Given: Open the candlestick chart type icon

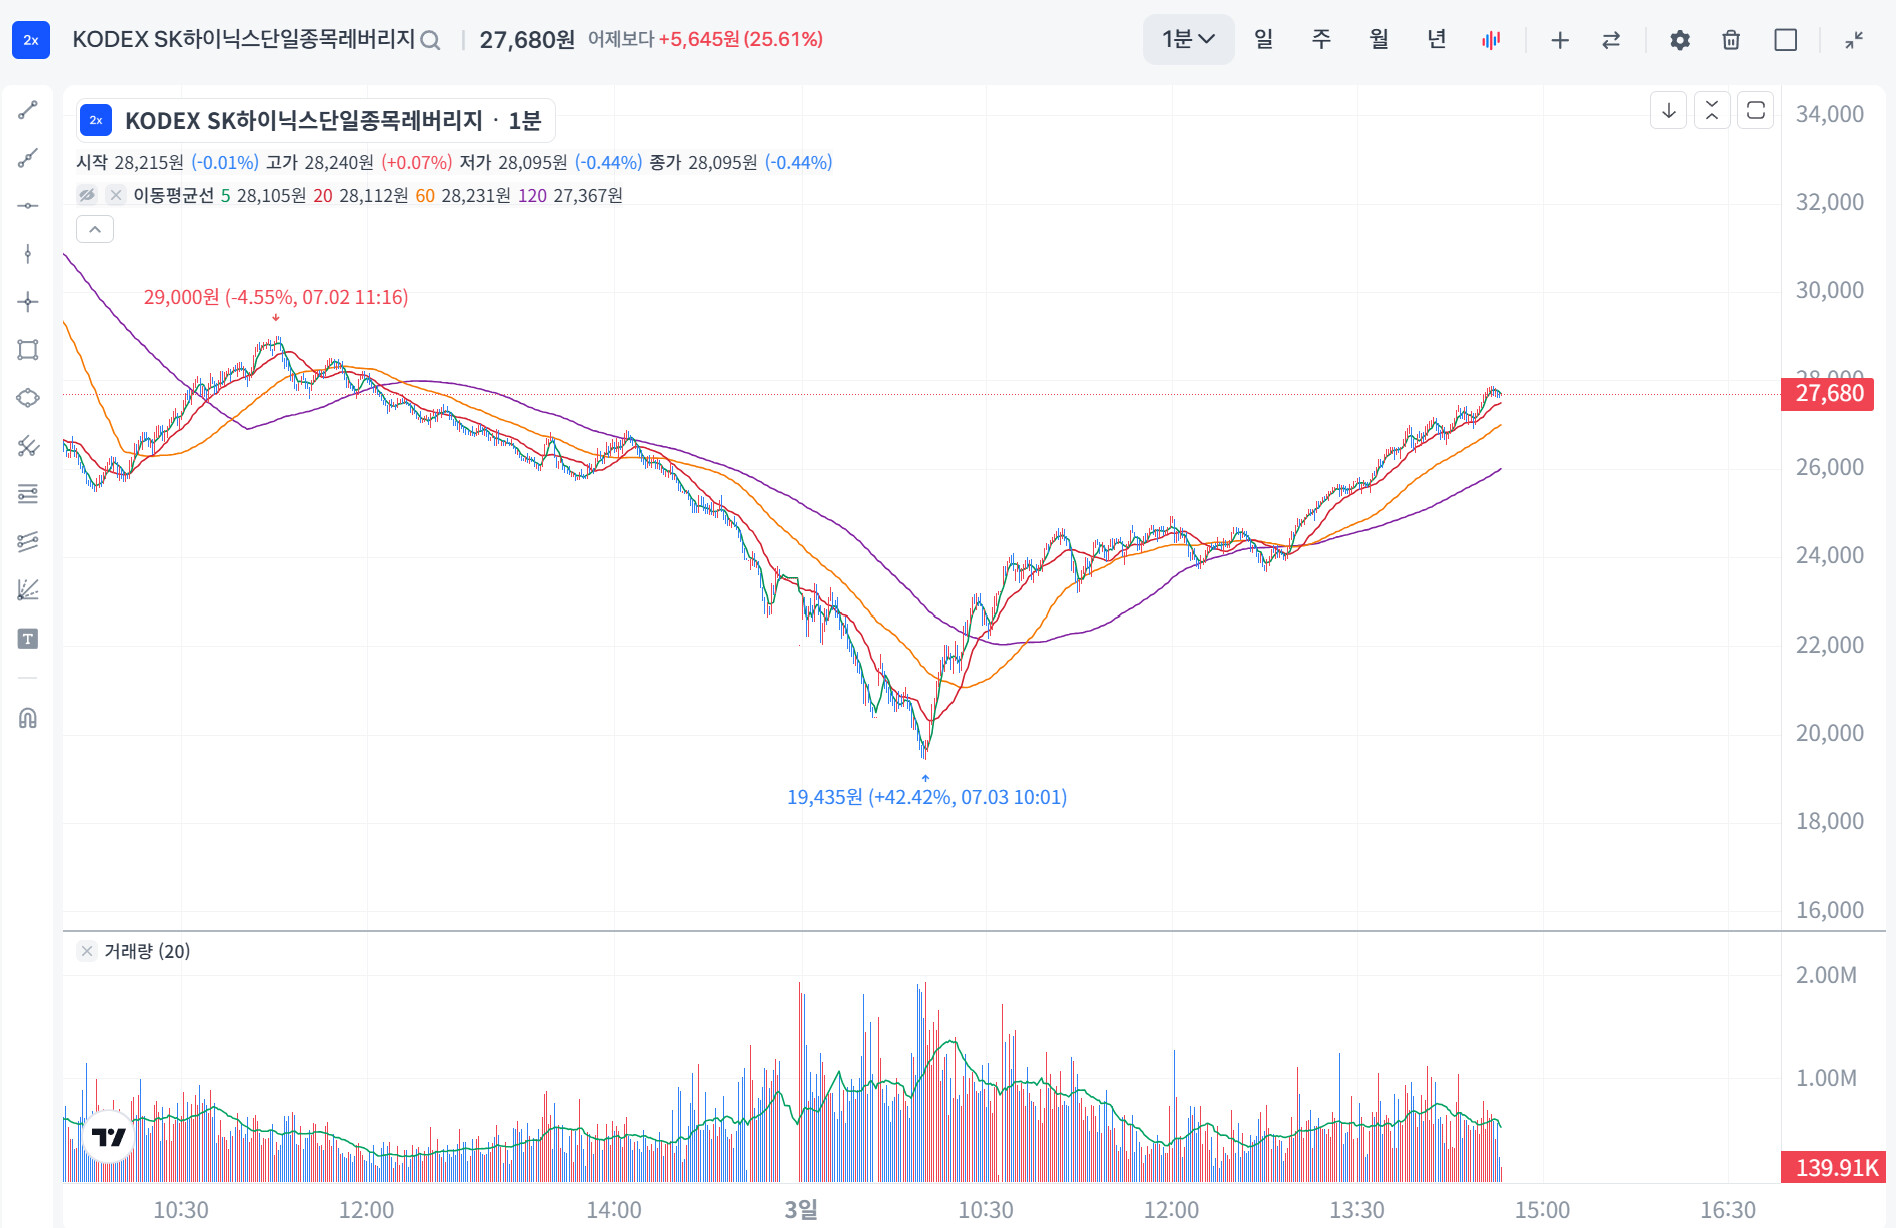Looking at the screenshot, I should pos(1491,40).
